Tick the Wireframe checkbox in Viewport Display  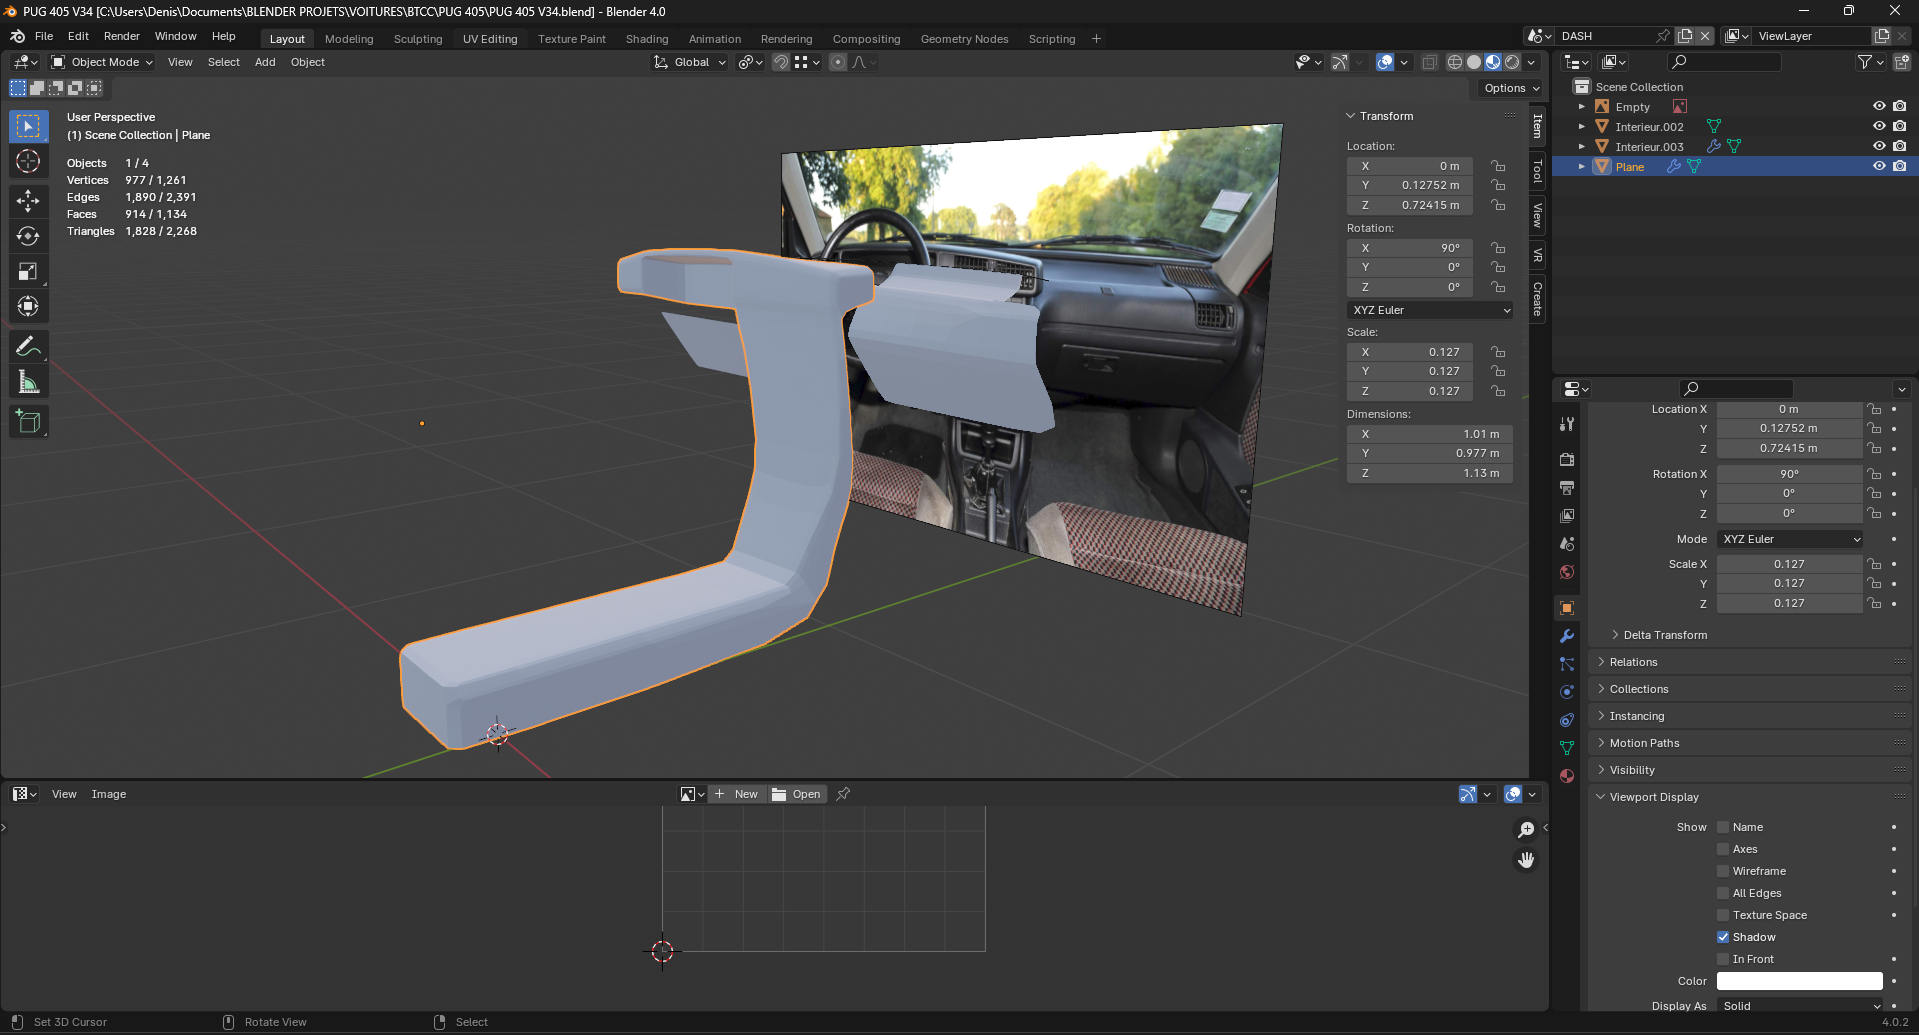click(x=1723, y=871)
